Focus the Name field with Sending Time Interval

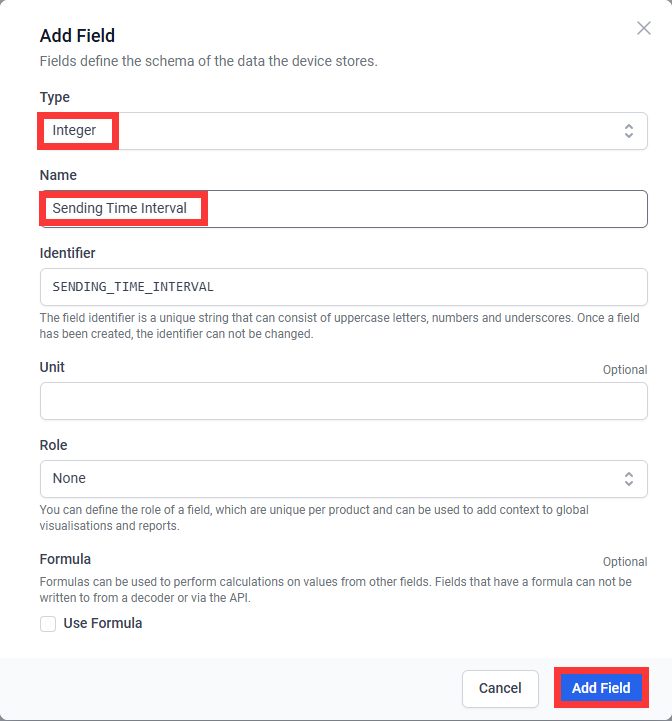(344, 209)
